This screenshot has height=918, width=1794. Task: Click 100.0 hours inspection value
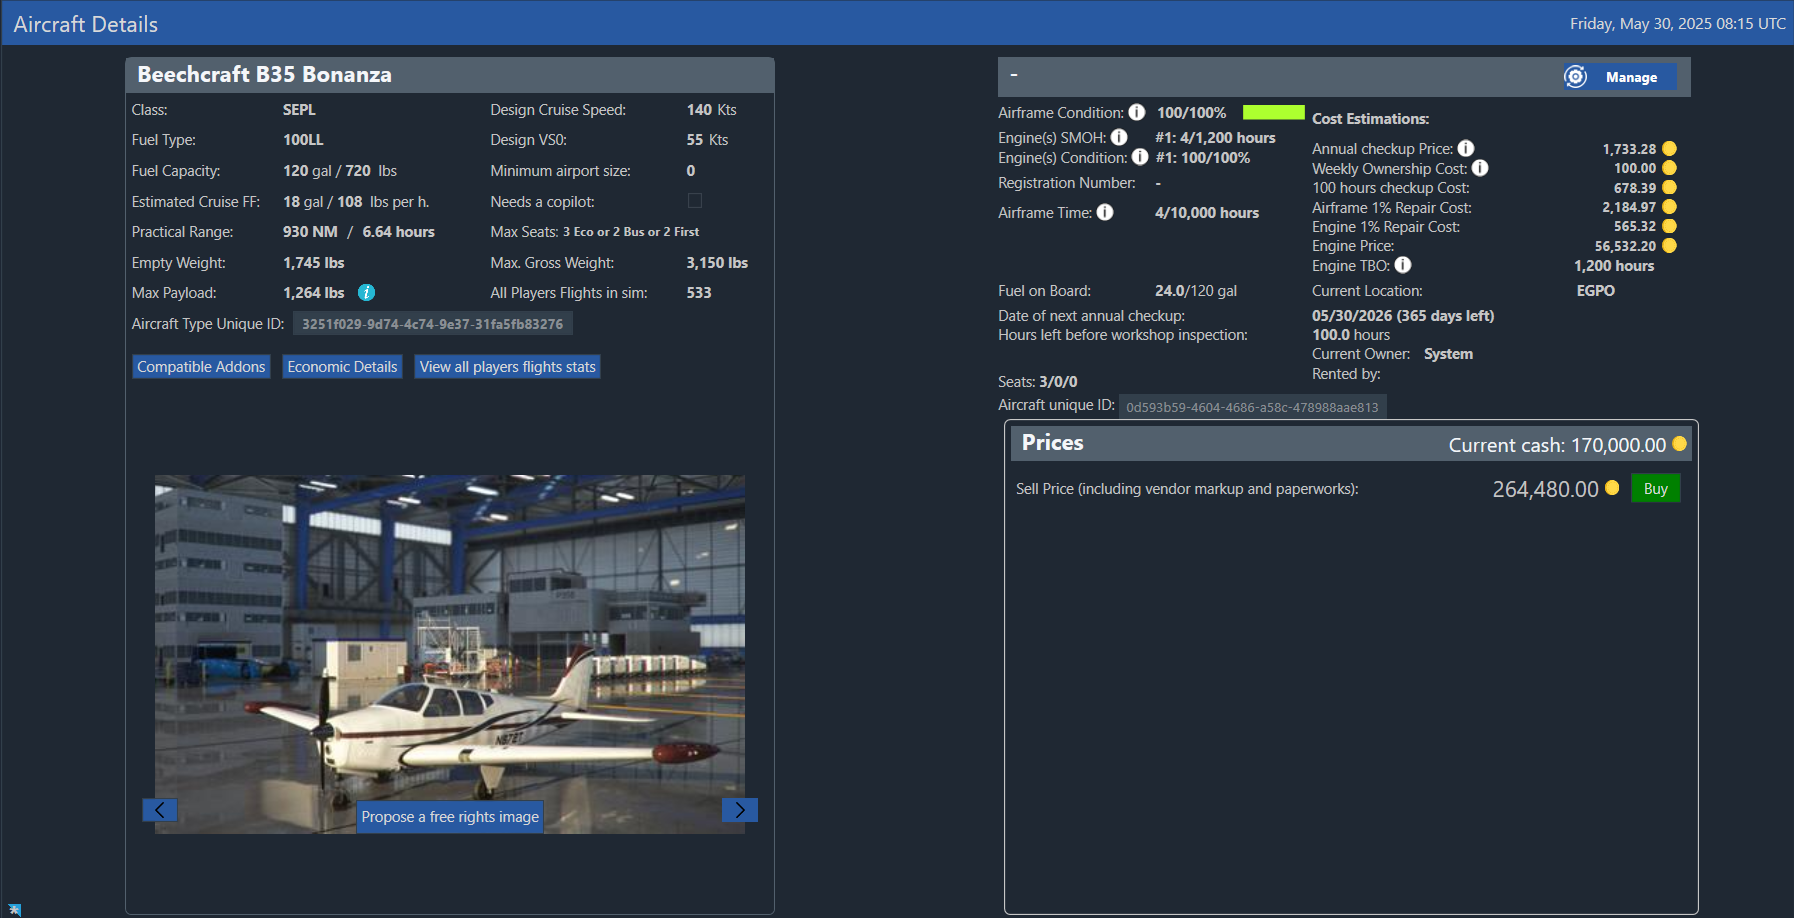pos(1351,335)
